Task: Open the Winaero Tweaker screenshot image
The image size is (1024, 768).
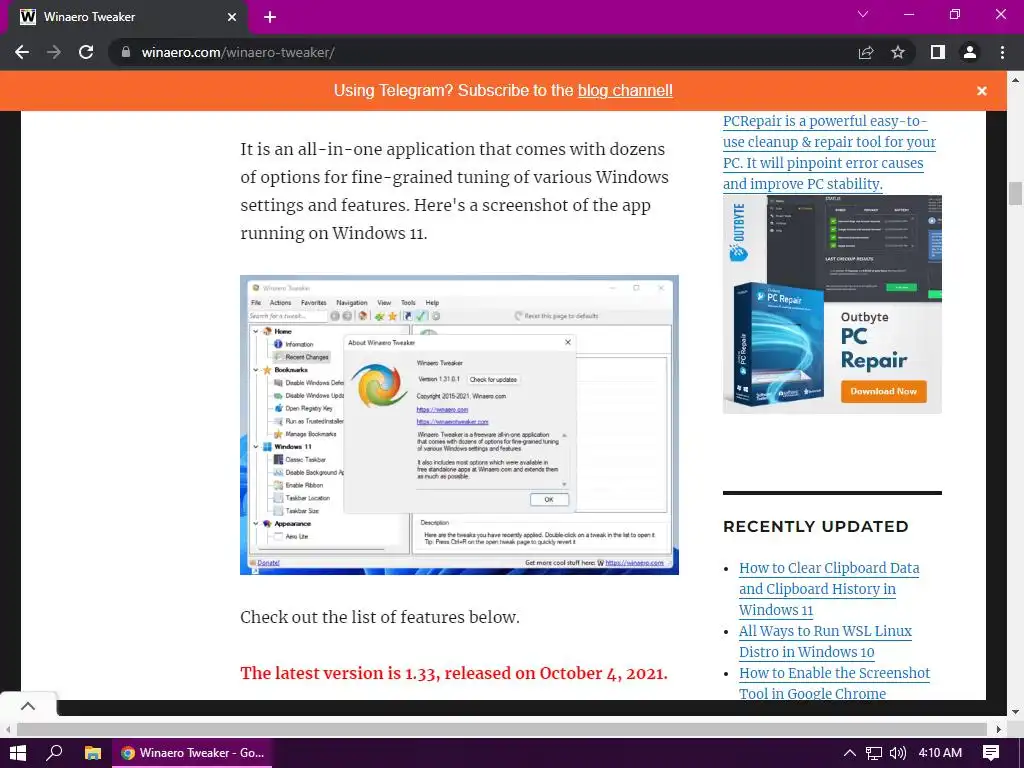Action: pos(459,425)
